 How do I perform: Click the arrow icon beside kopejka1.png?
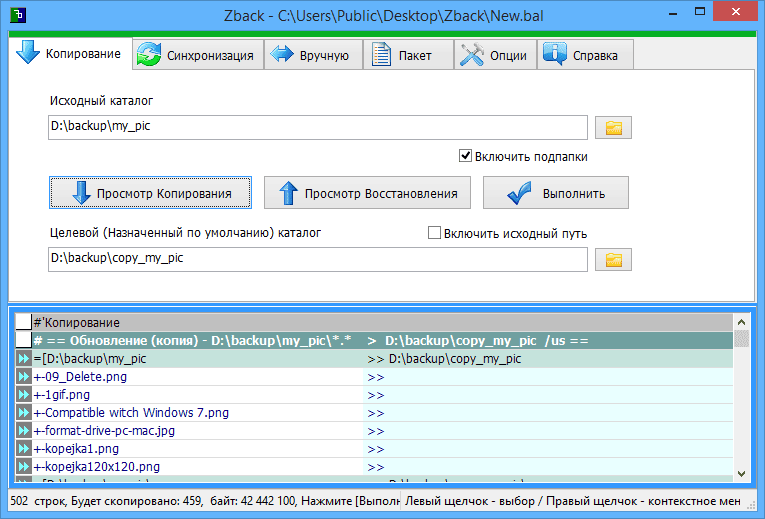[x=23, y=449]
